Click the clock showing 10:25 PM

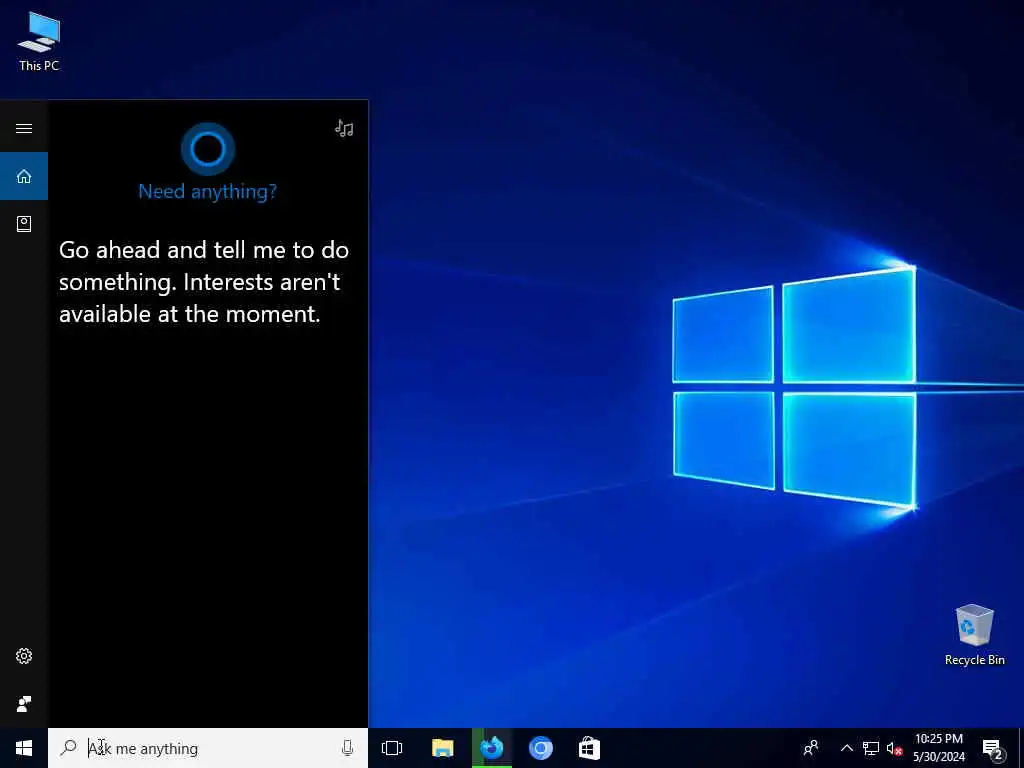coord(938,748)
